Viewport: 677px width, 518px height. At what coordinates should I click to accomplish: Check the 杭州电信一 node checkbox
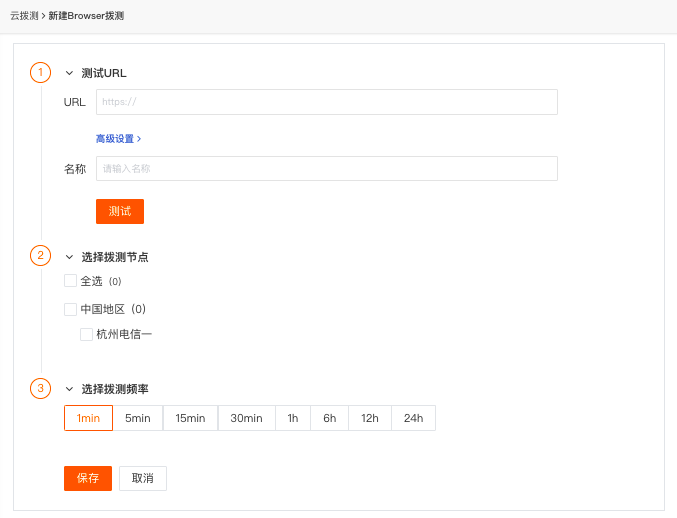[86, 335]
